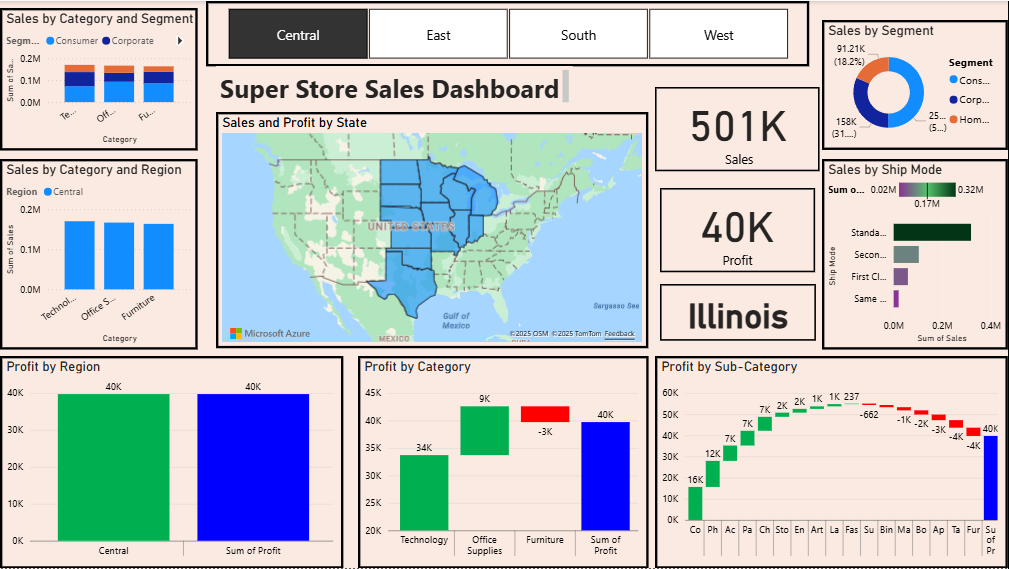Select the Standard Class sales bar

[931, 232]
